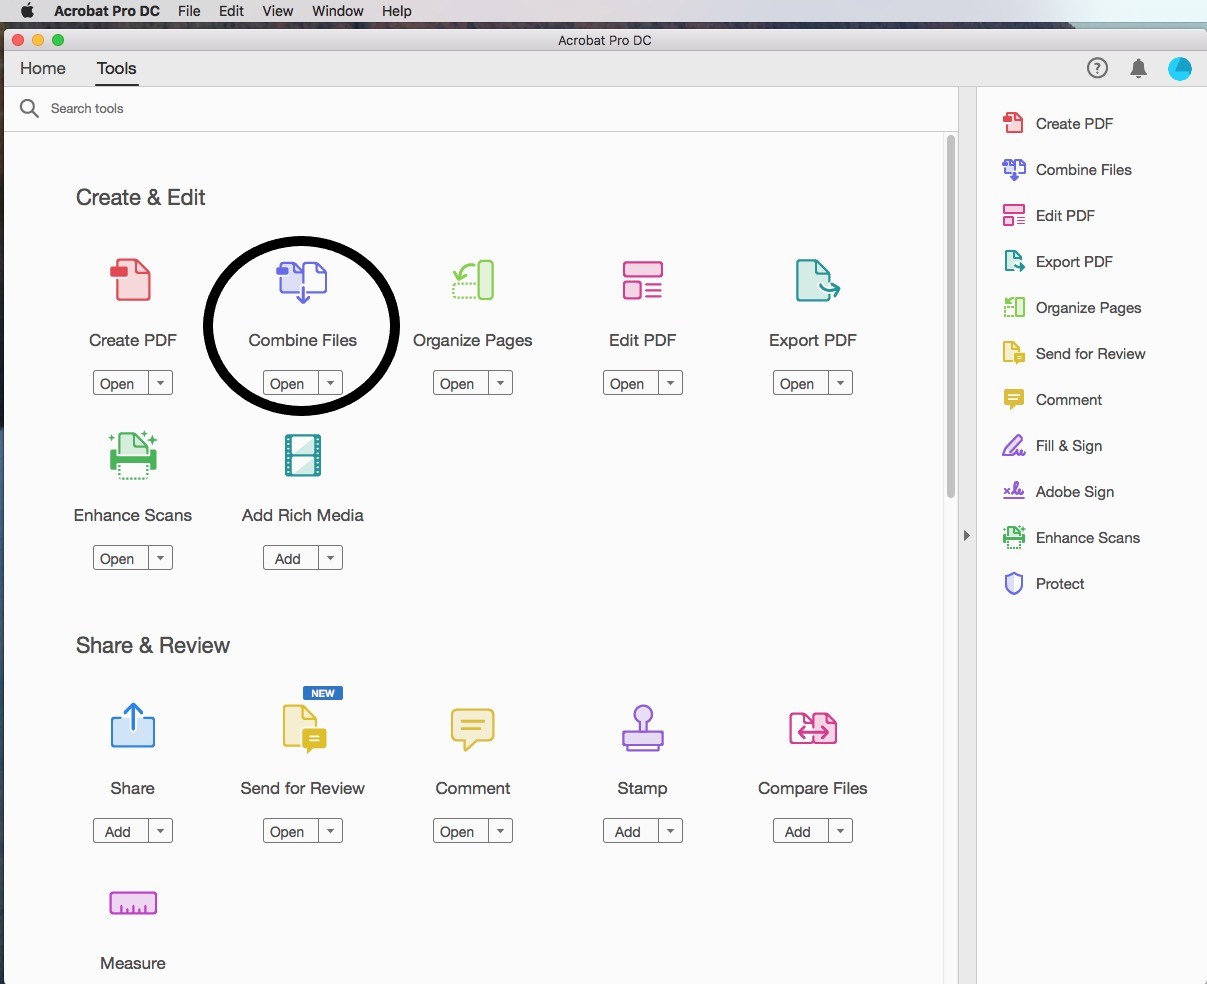This screenshot has width=1207, height=984.
Task: Click the Help question mark icon
Action: (1097, 68)
